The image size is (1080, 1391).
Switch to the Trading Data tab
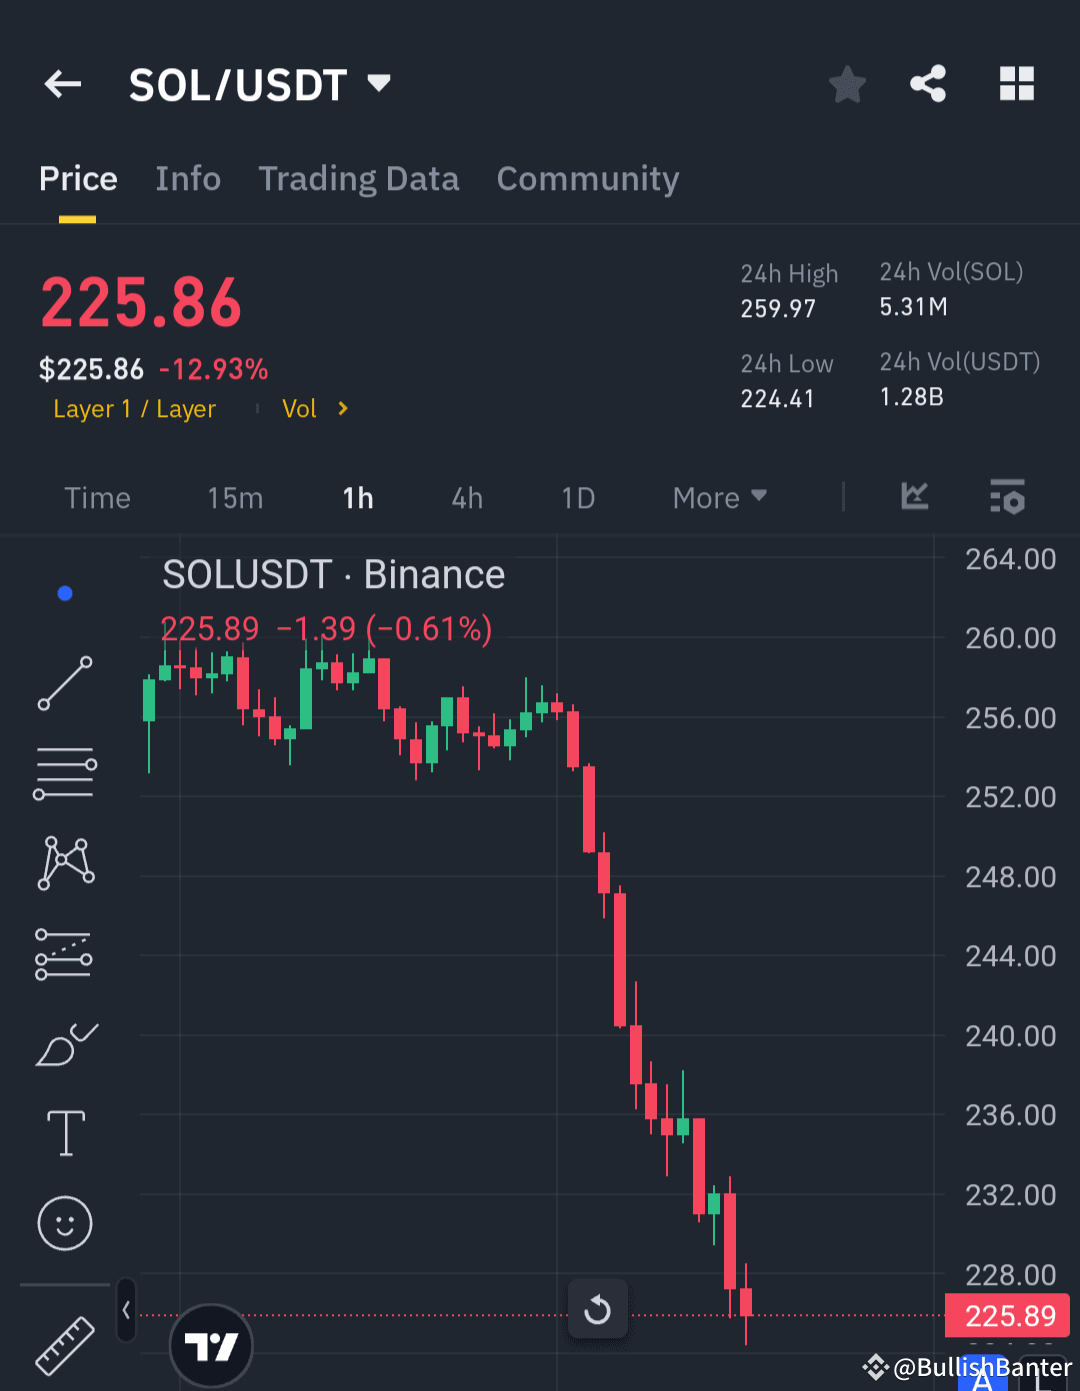(359, 178)
